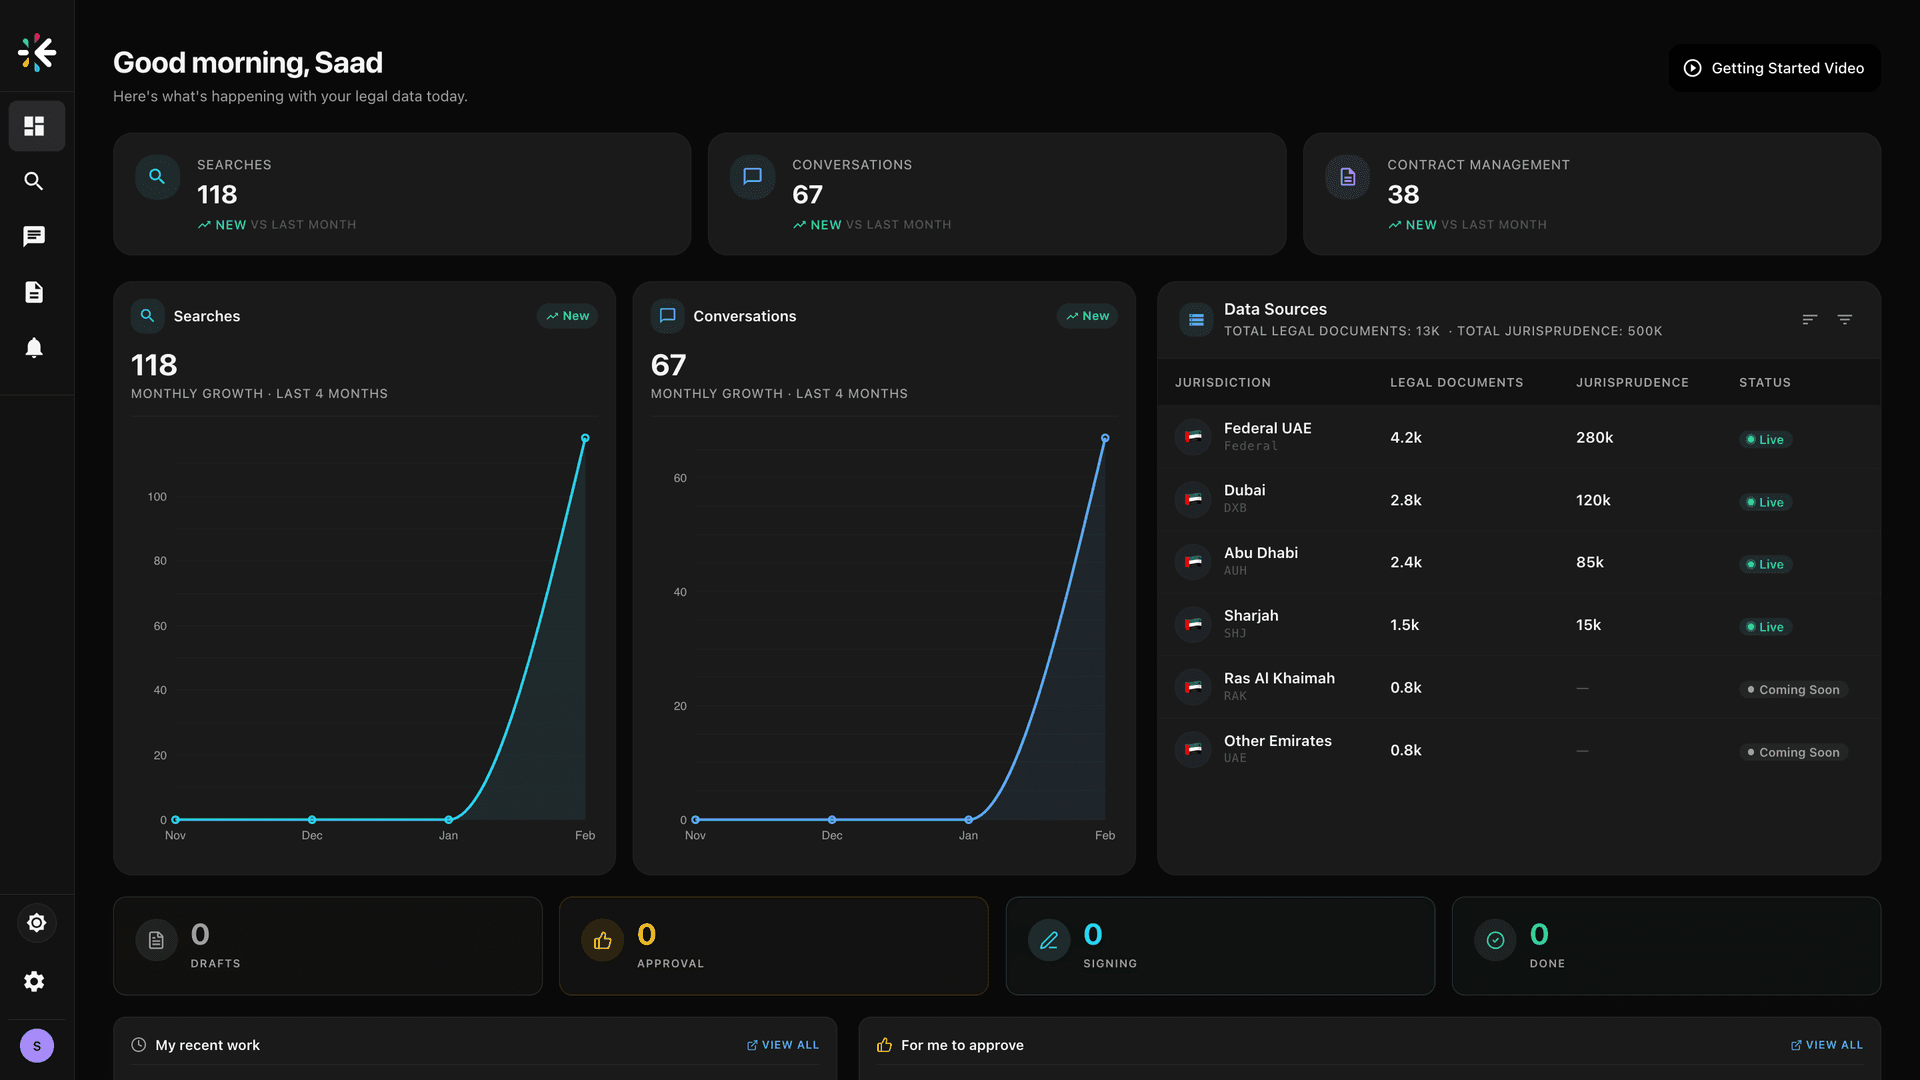Click the app logo in the top-left corner
The height and width of the screenshot is (1080, 1920).
[x=37, y=53]
